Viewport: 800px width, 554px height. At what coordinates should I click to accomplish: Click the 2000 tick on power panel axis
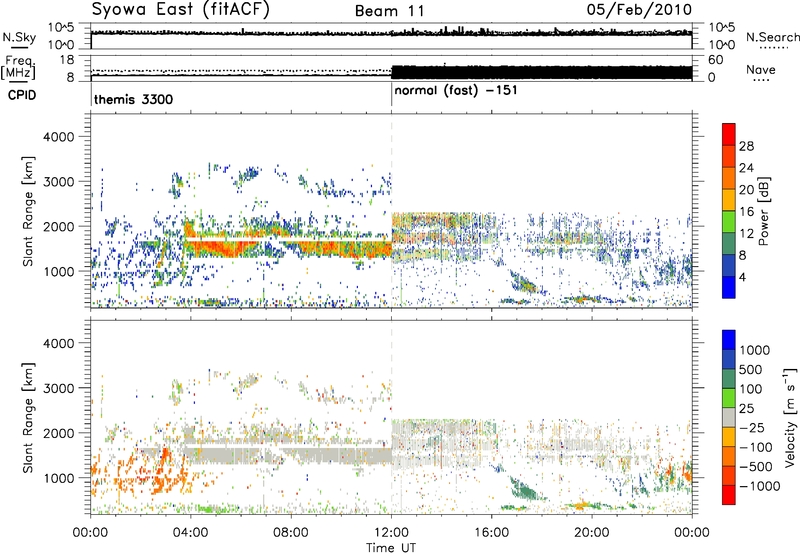(x=58, y=226)
